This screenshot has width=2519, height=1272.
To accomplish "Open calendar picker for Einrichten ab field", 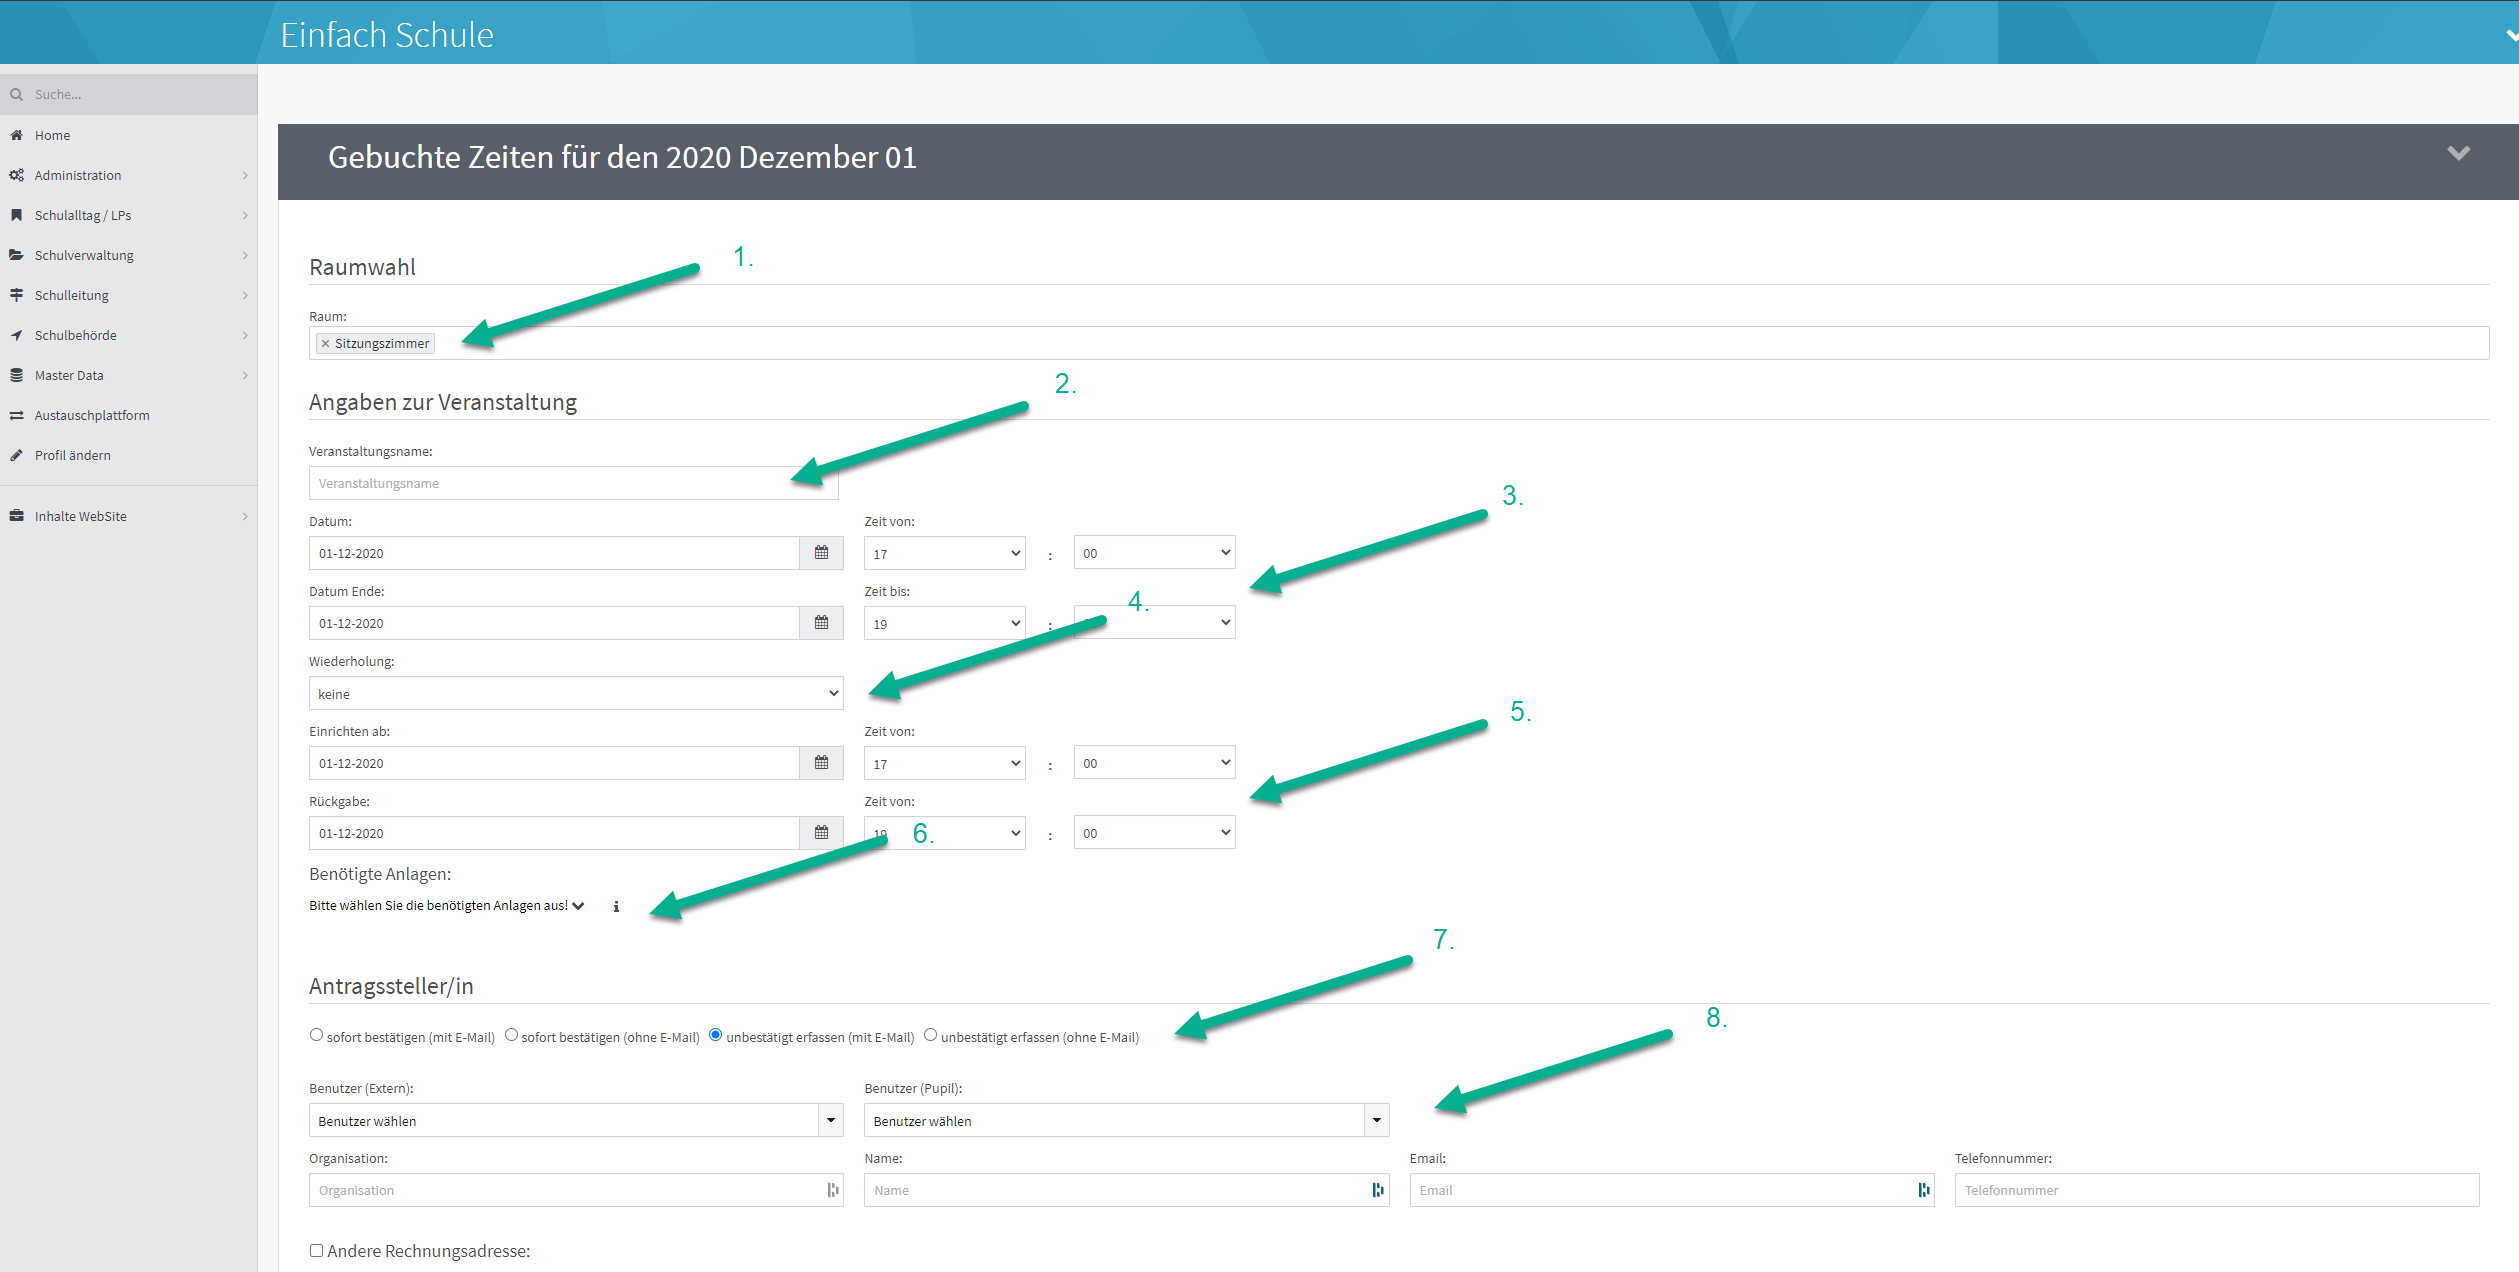I will tap(821, 763).
